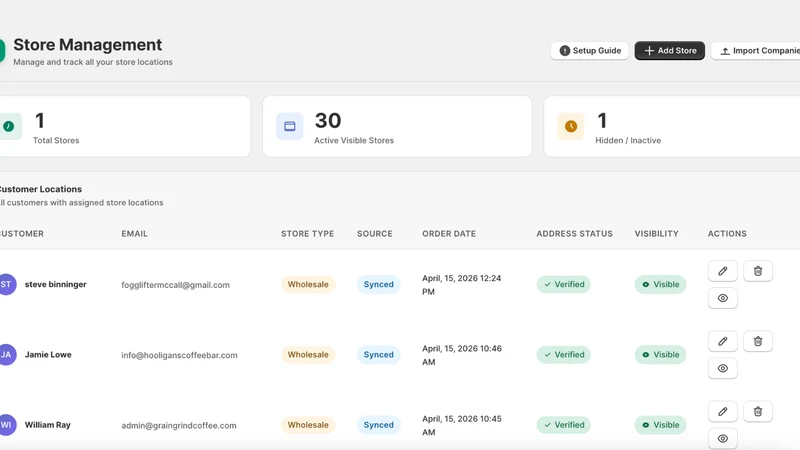Viewport: 800px width, 450px height.
Task: Click the Hidden / Inactive clock icon
Action: [571, 126]
